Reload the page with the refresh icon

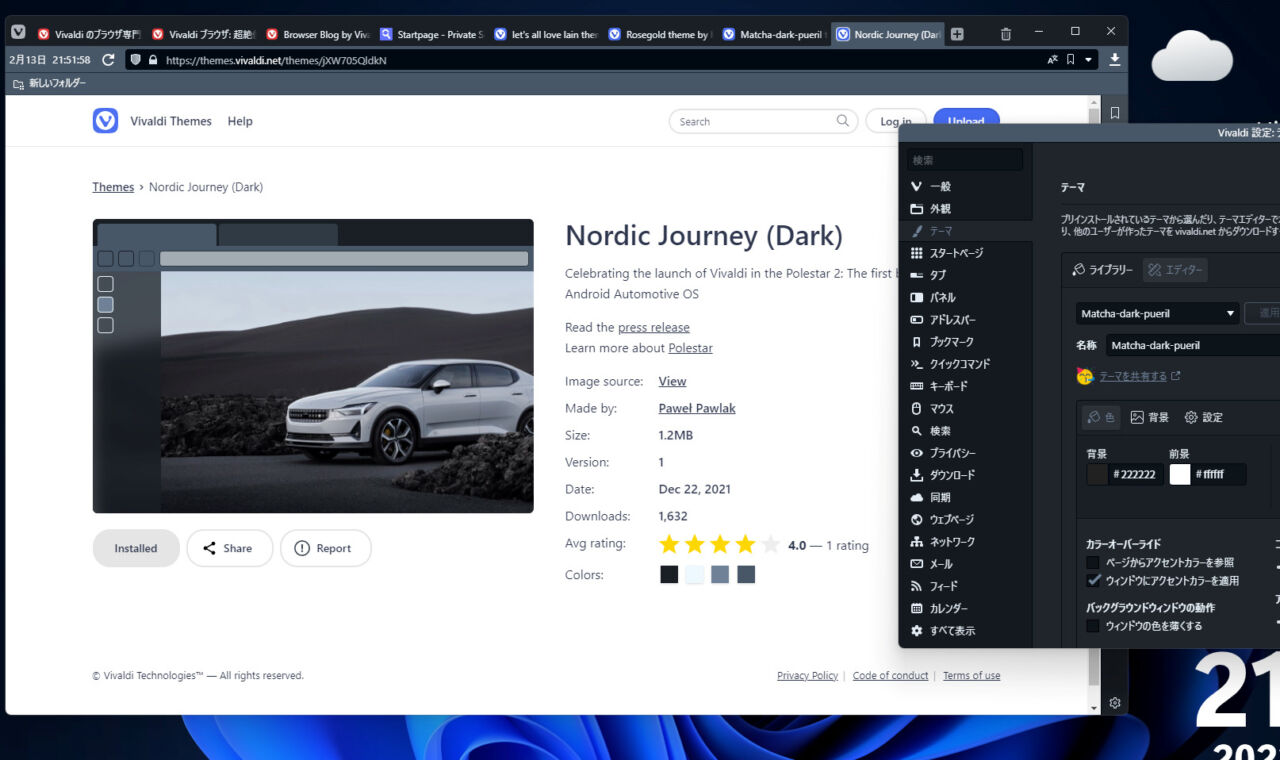[108, 60]
